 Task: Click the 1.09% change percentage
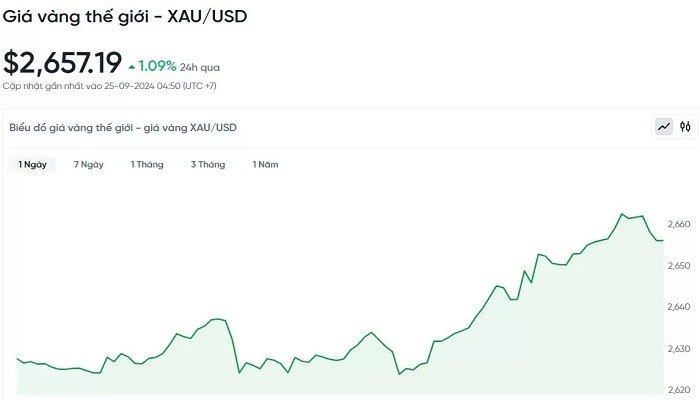[157, 66]
